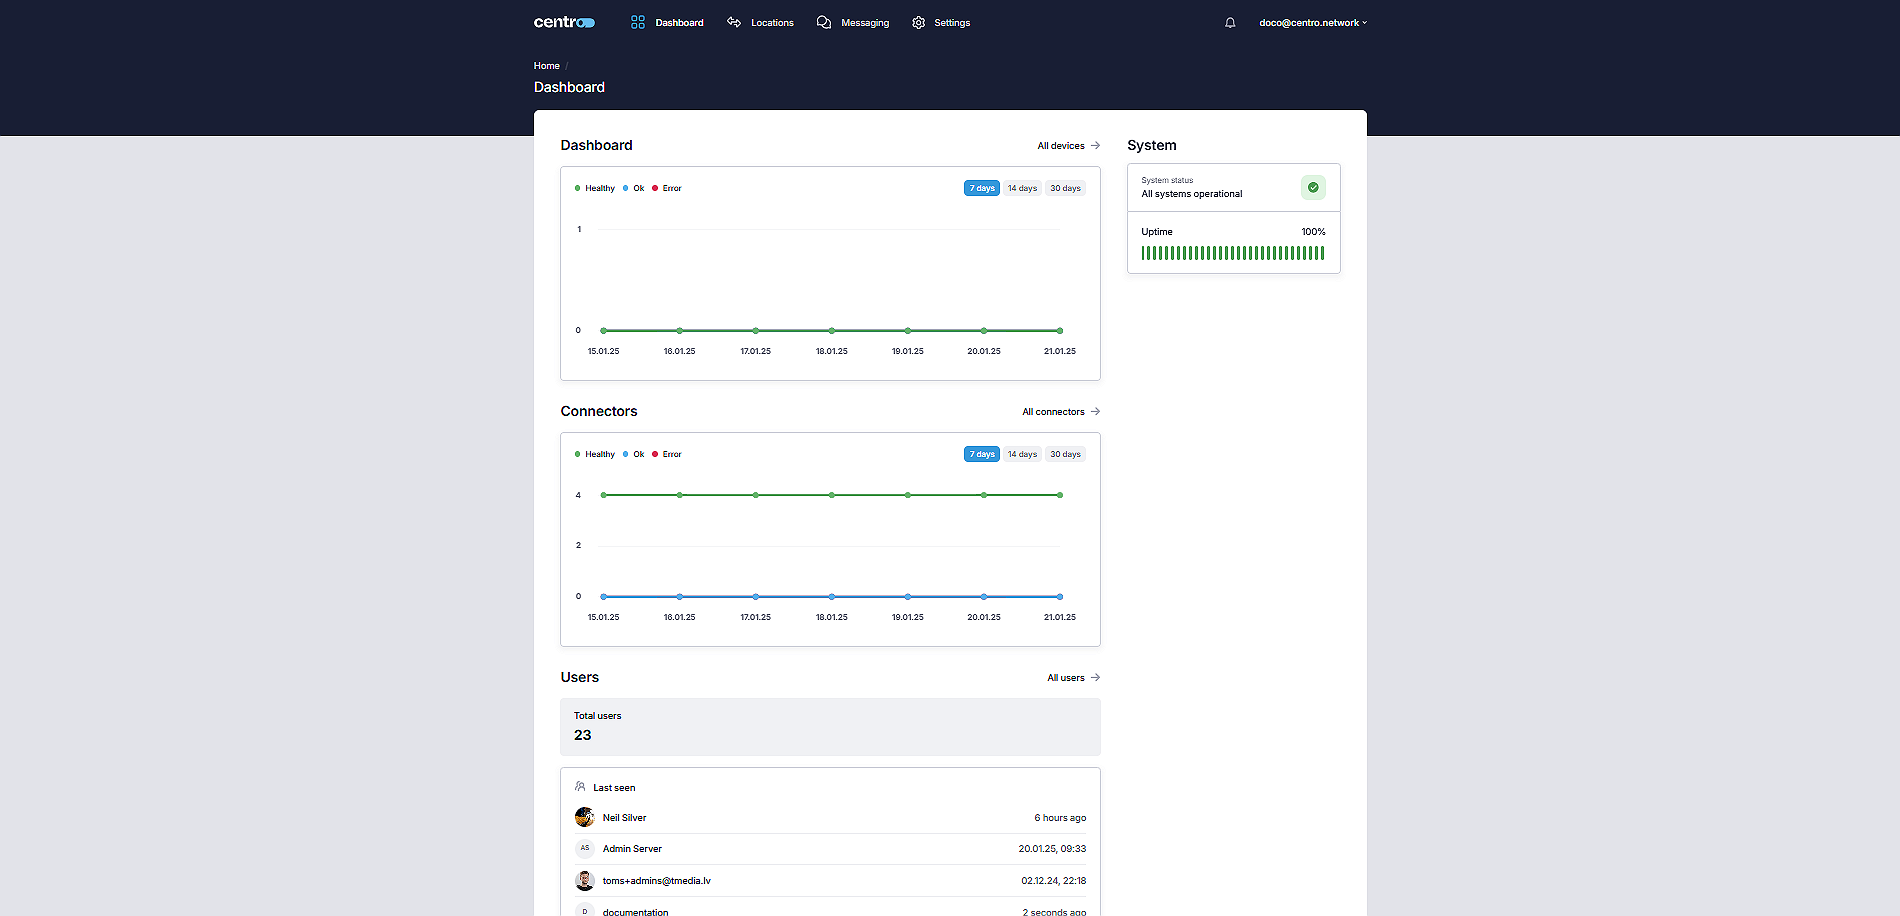The image size is (1900, 916).
Task: Click the arrow next to All connectors
Action: (x=1095, y=411)
